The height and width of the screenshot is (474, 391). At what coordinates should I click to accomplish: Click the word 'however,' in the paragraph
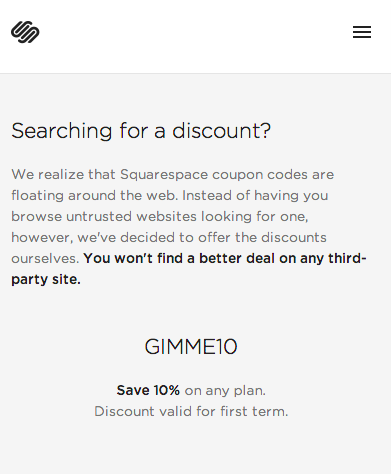tap(42, 238)
